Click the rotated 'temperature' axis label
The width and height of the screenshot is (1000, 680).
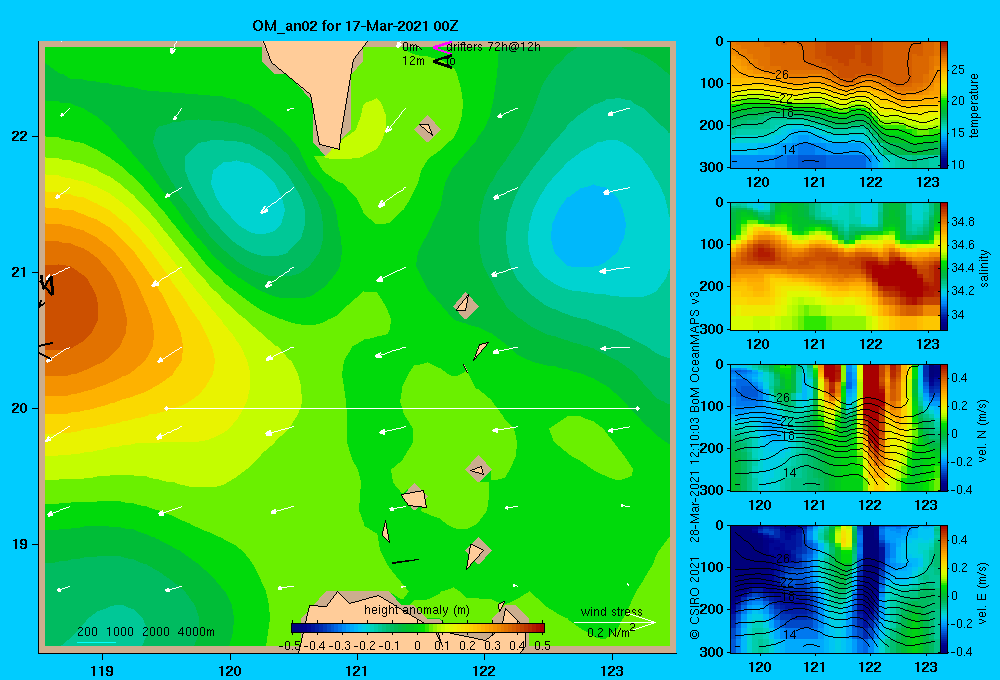tap(974, 105)
